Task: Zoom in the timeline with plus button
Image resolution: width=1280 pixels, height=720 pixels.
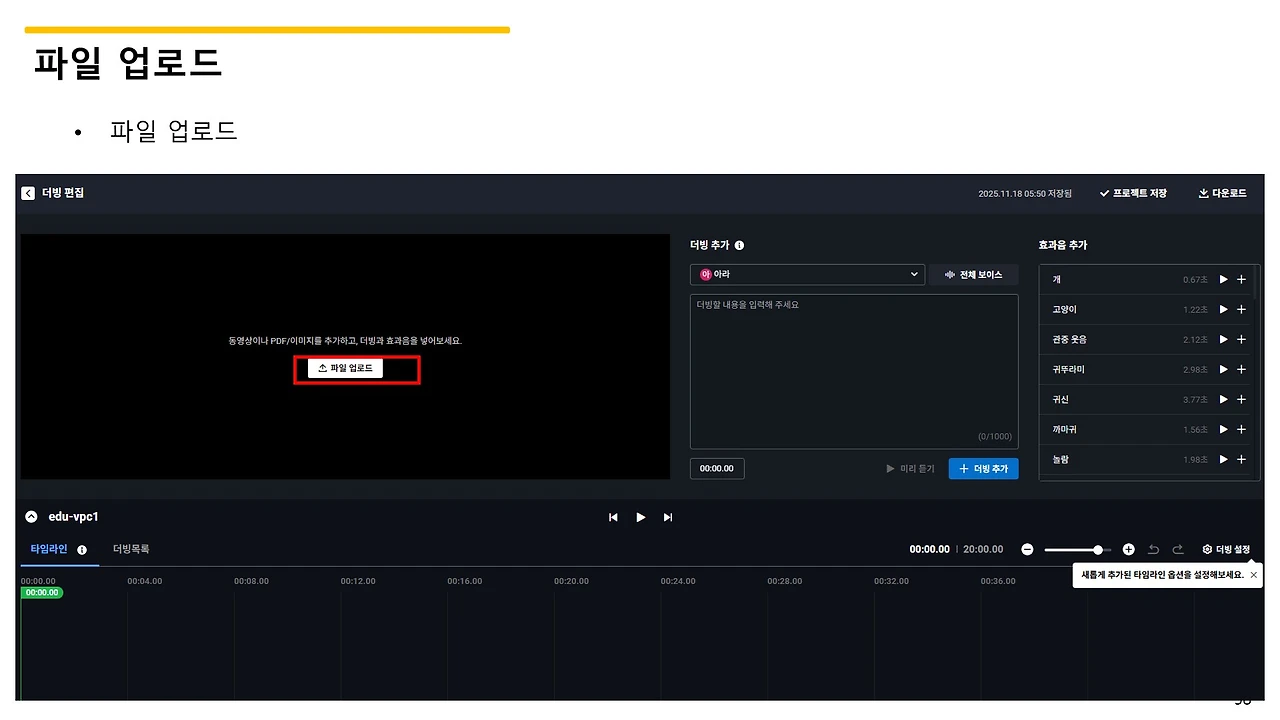Action: coord(1129,549)
